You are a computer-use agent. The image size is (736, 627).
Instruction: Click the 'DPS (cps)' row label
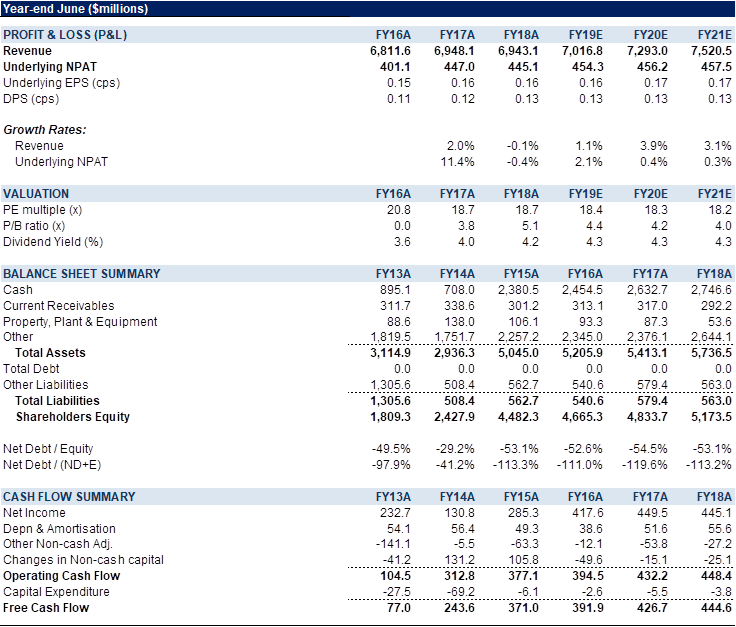31,99
